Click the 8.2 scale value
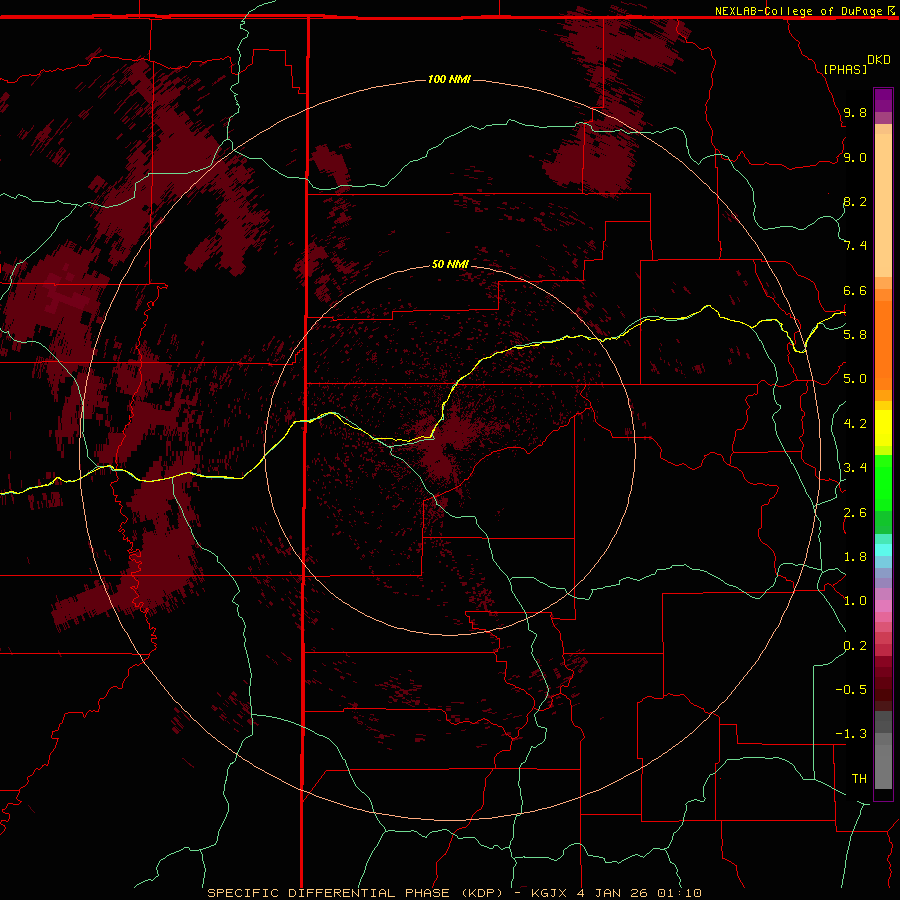The width and height of the screenshot is (900, 900). [x=855, y=201]
